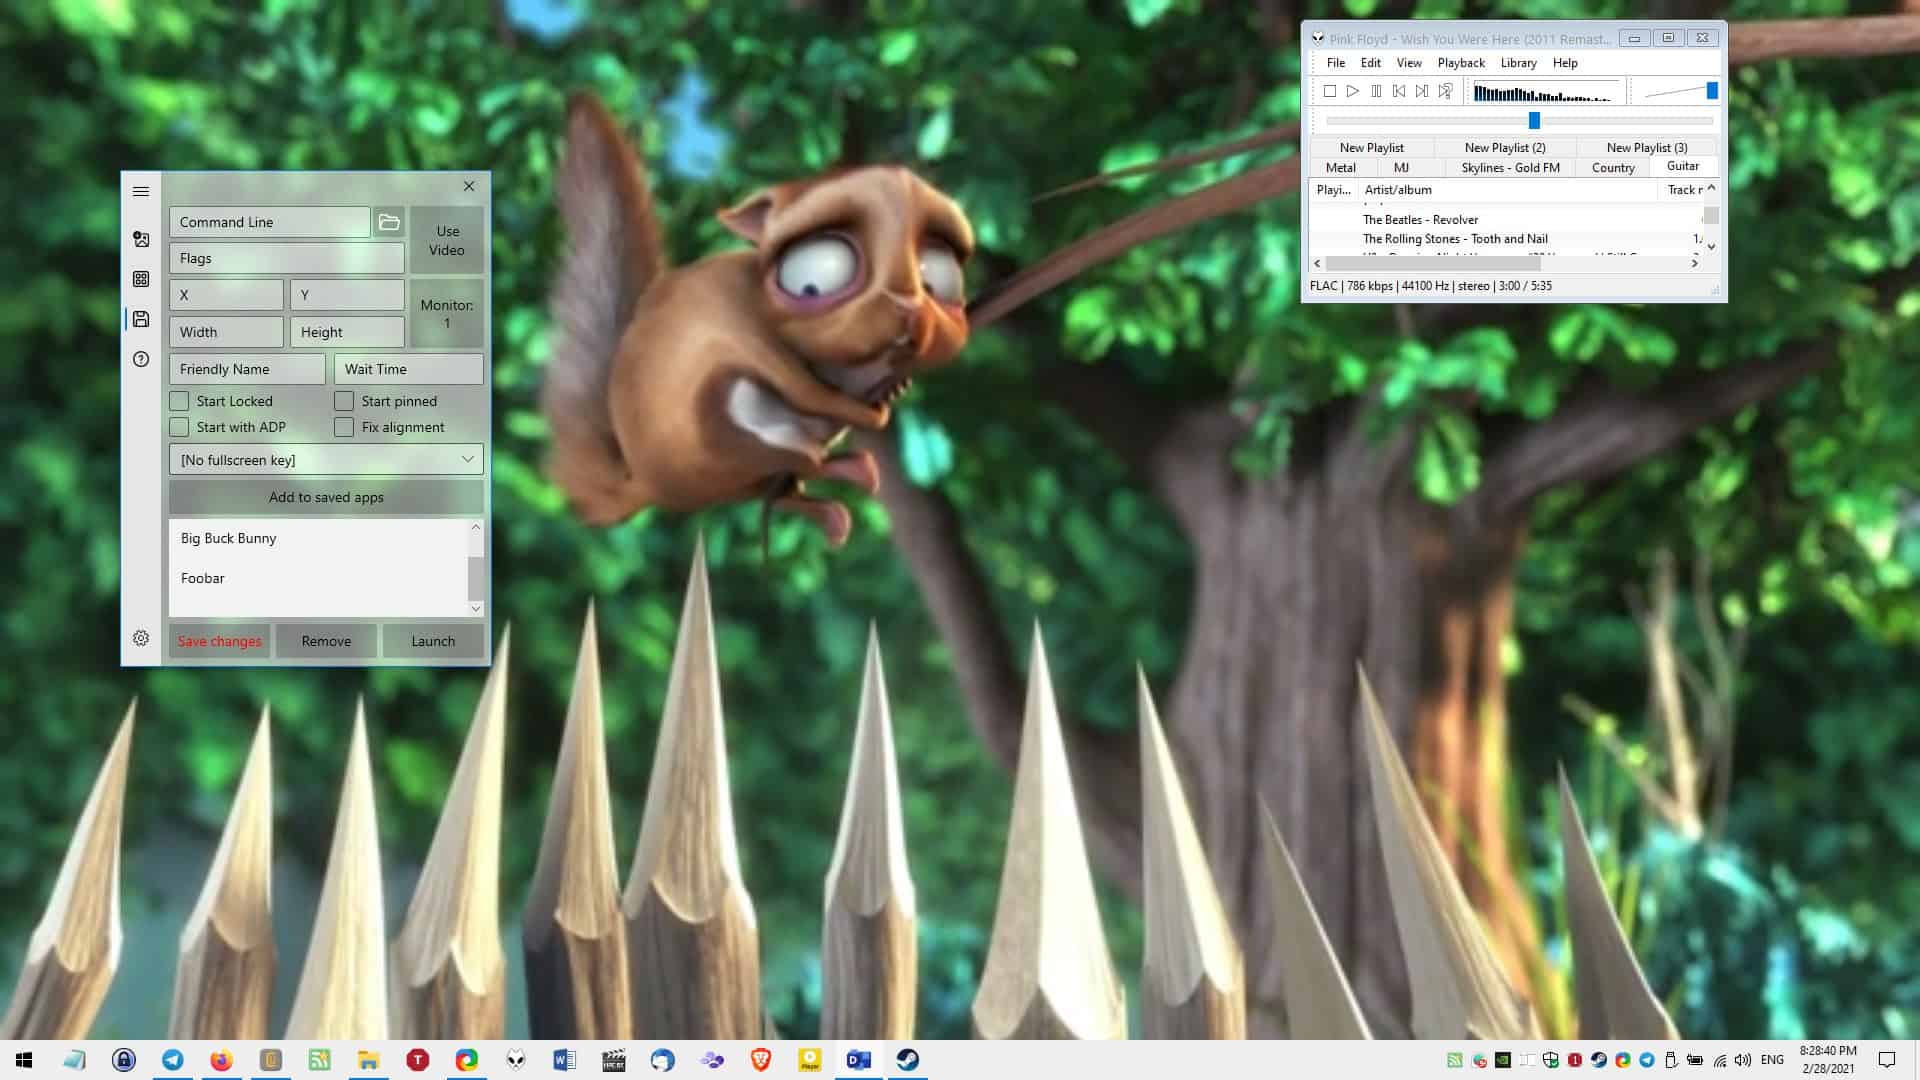Screen dimensions: 1920x1080
Task: Select the Metal playlist tab
Action: click(1340, 167)
